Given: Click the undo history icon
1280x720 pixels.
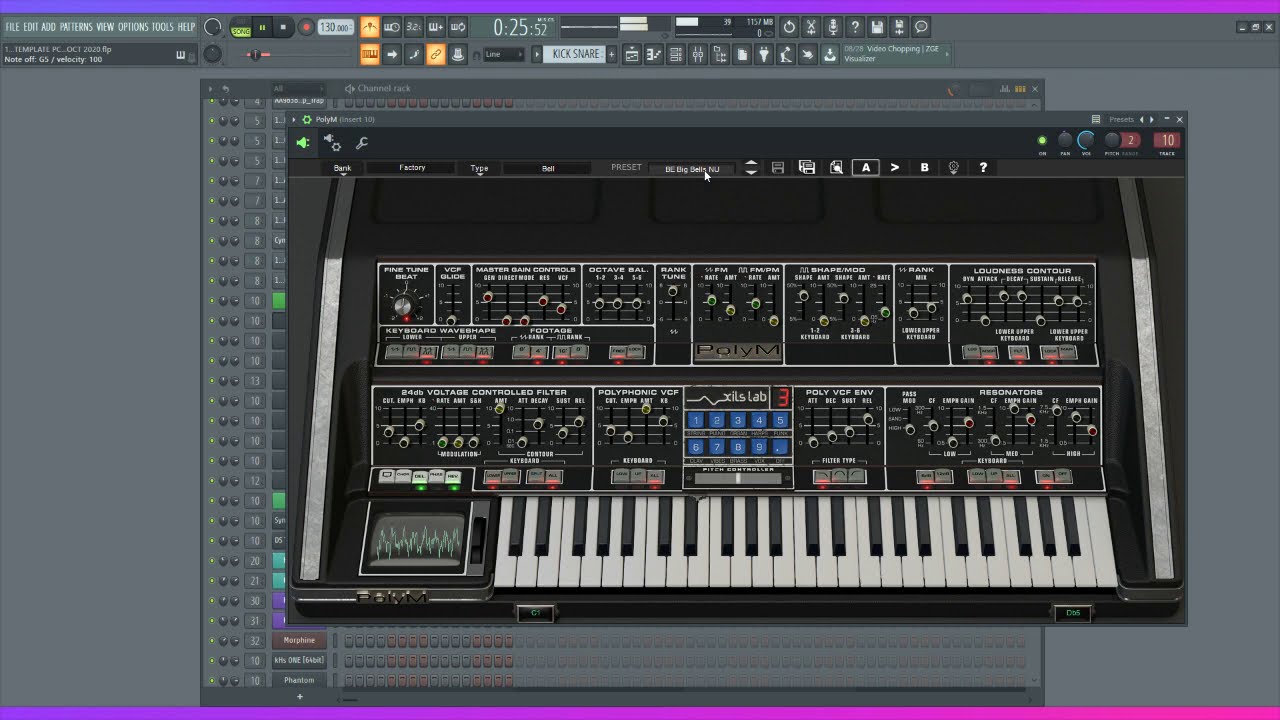Looking at the screenshot, I should (789, 27).
